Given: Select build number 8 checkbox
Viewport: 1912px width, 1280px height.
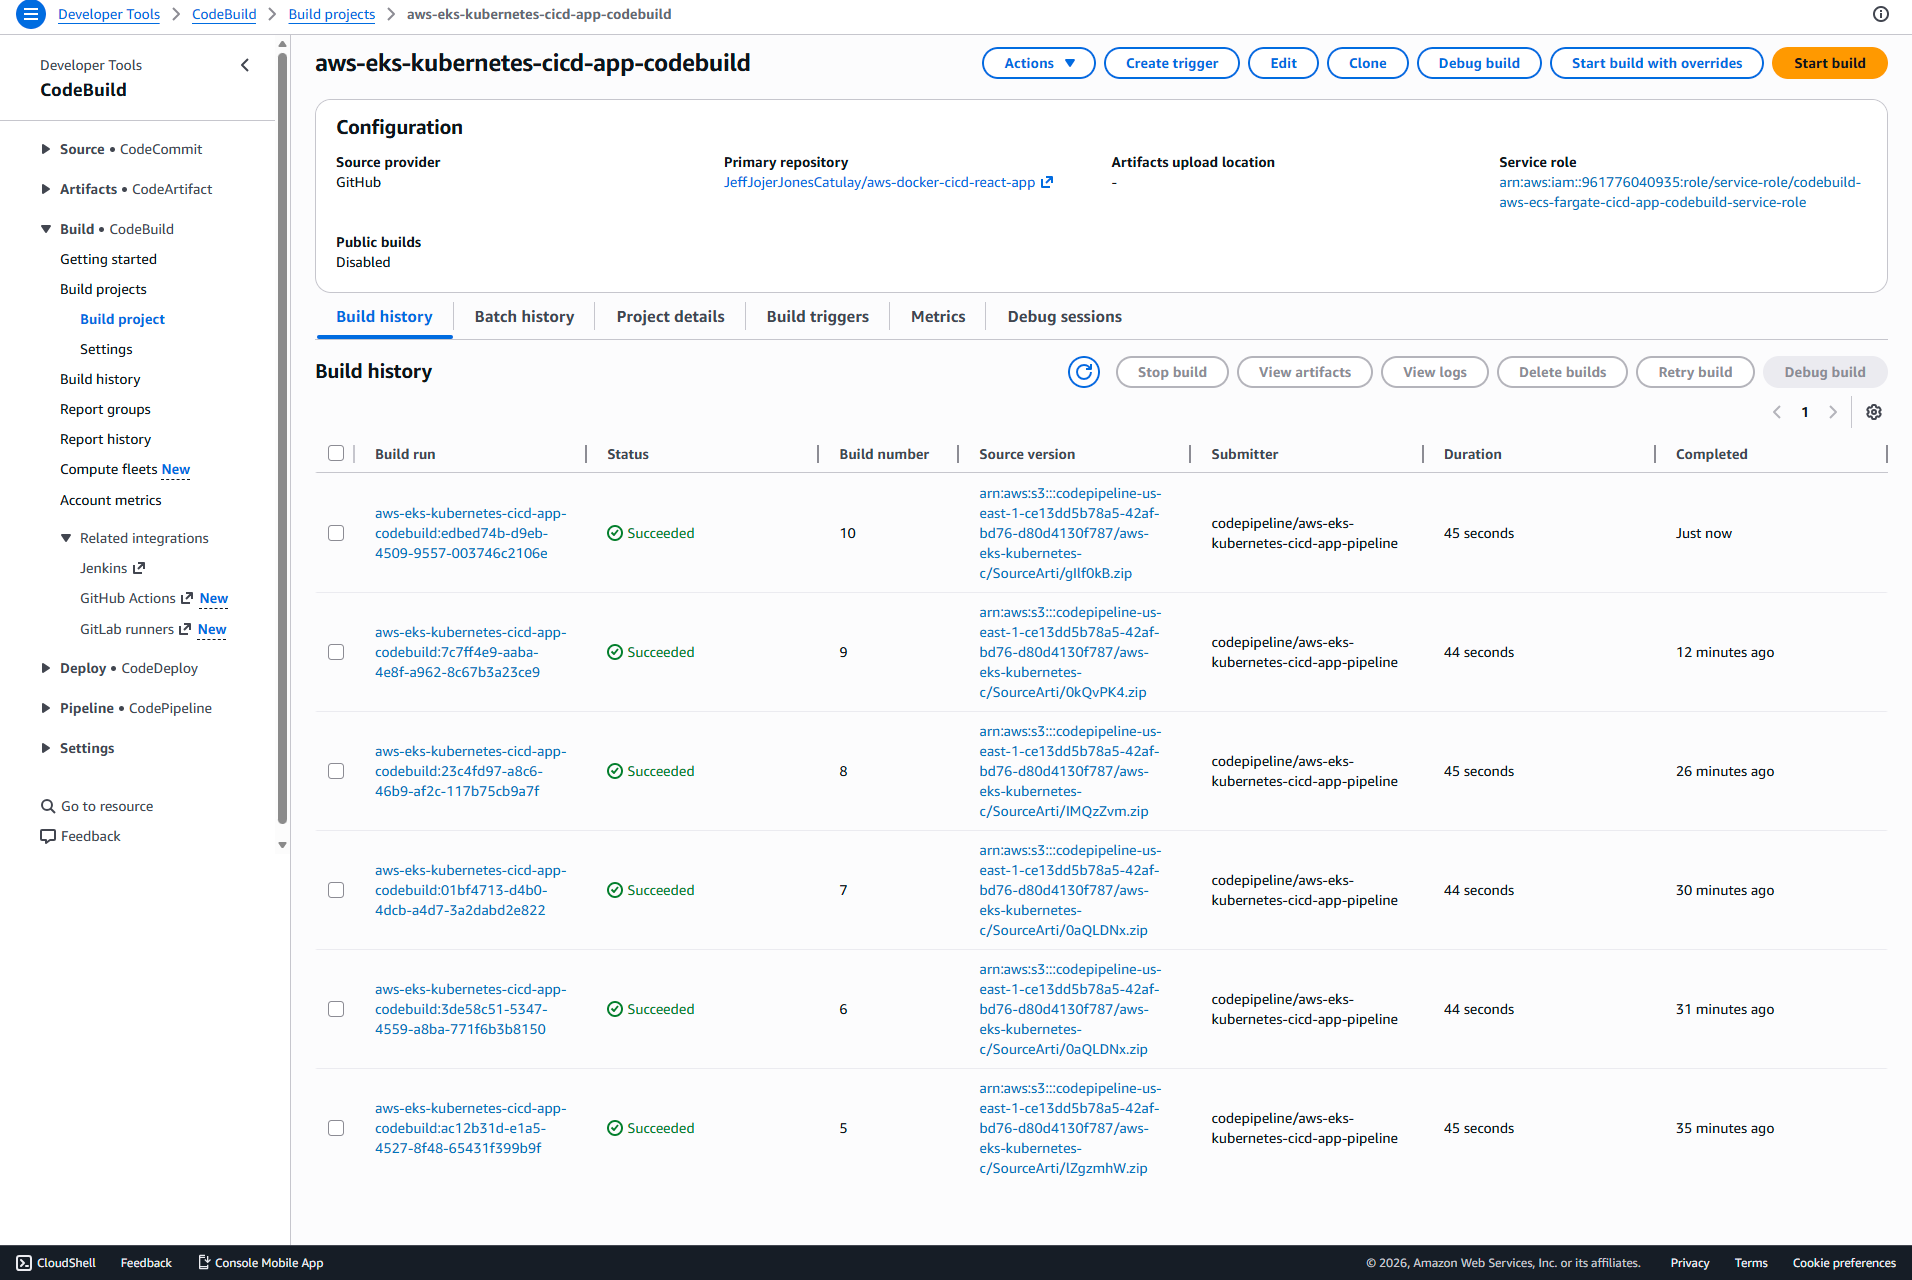Looking at the screenshot, I should pyautogui.click(x=336, y=771).
